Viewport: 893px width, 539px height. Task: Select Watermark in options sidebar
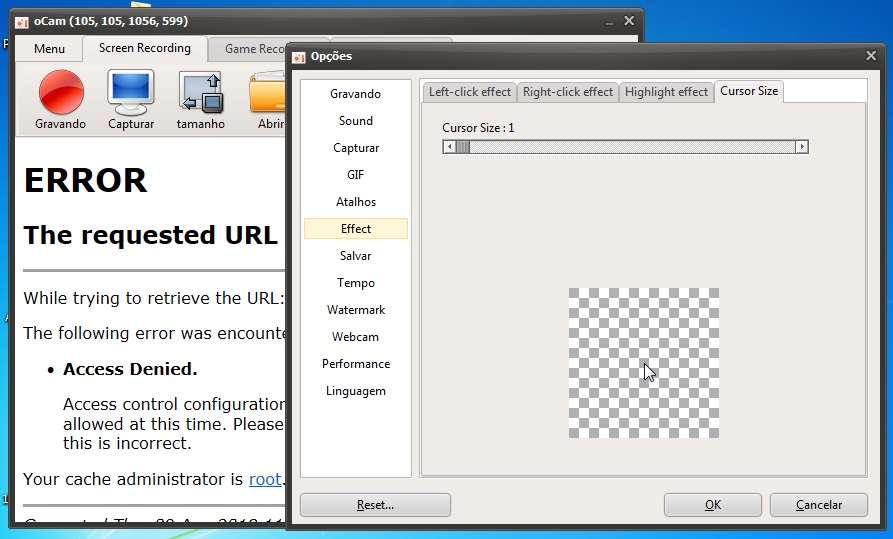[x=355, y=310]
